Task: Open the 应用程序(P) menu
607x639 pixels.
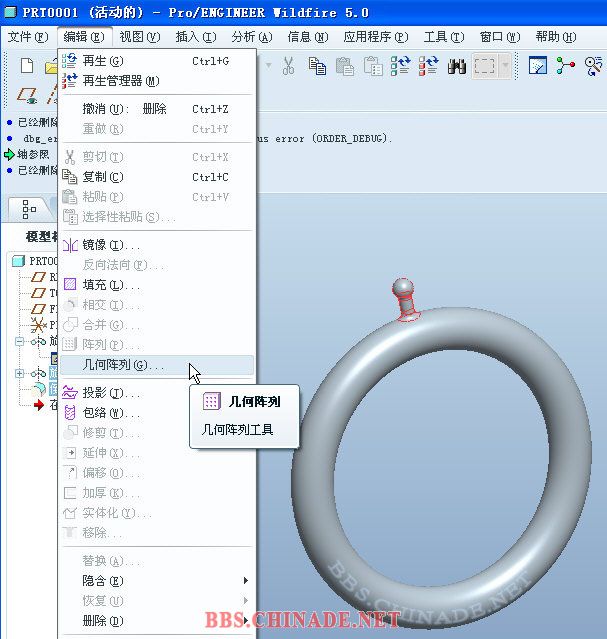Action: pos(375,37)
